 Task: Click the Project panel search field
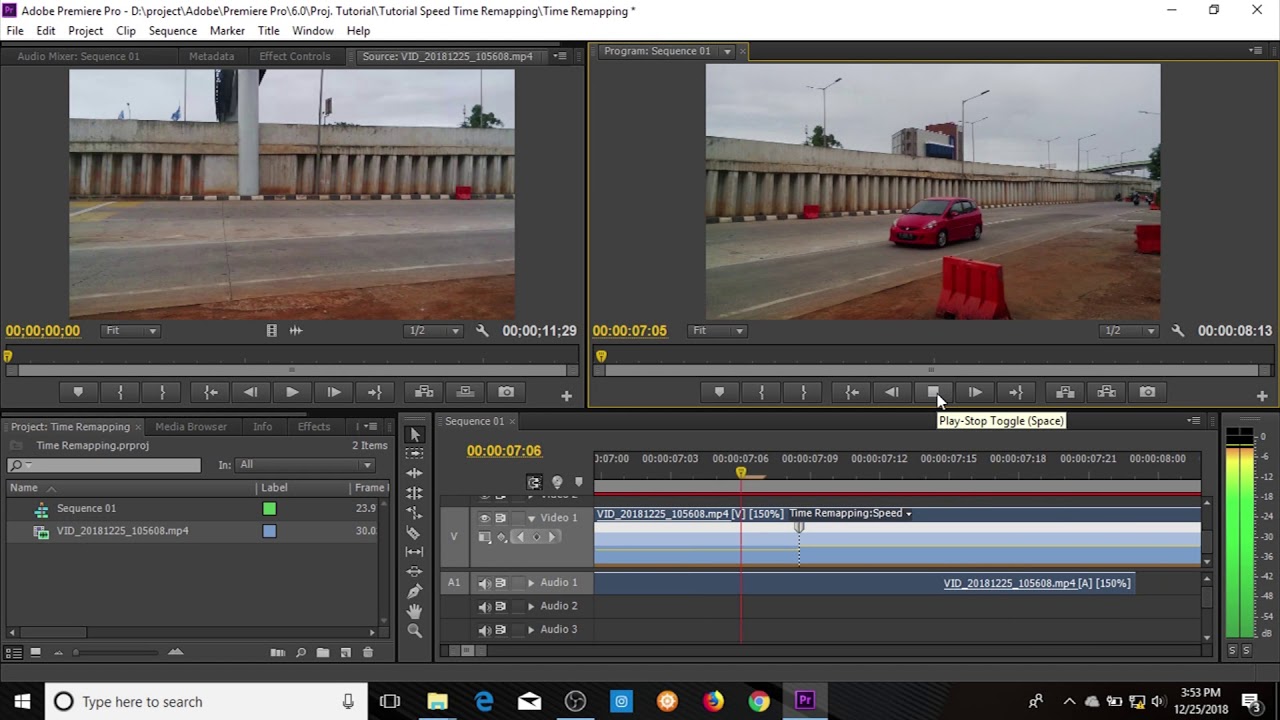pos(104,465)
